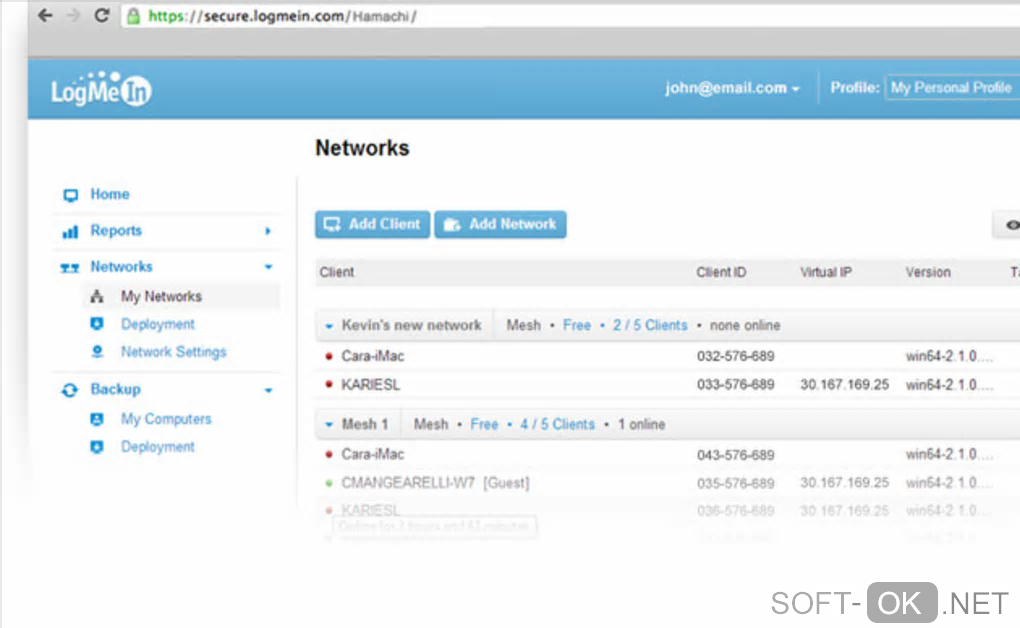This screenshot has height=628, width=1020.
Task: Click the secure.logmein.com address bar
Action: click(572, 16)
